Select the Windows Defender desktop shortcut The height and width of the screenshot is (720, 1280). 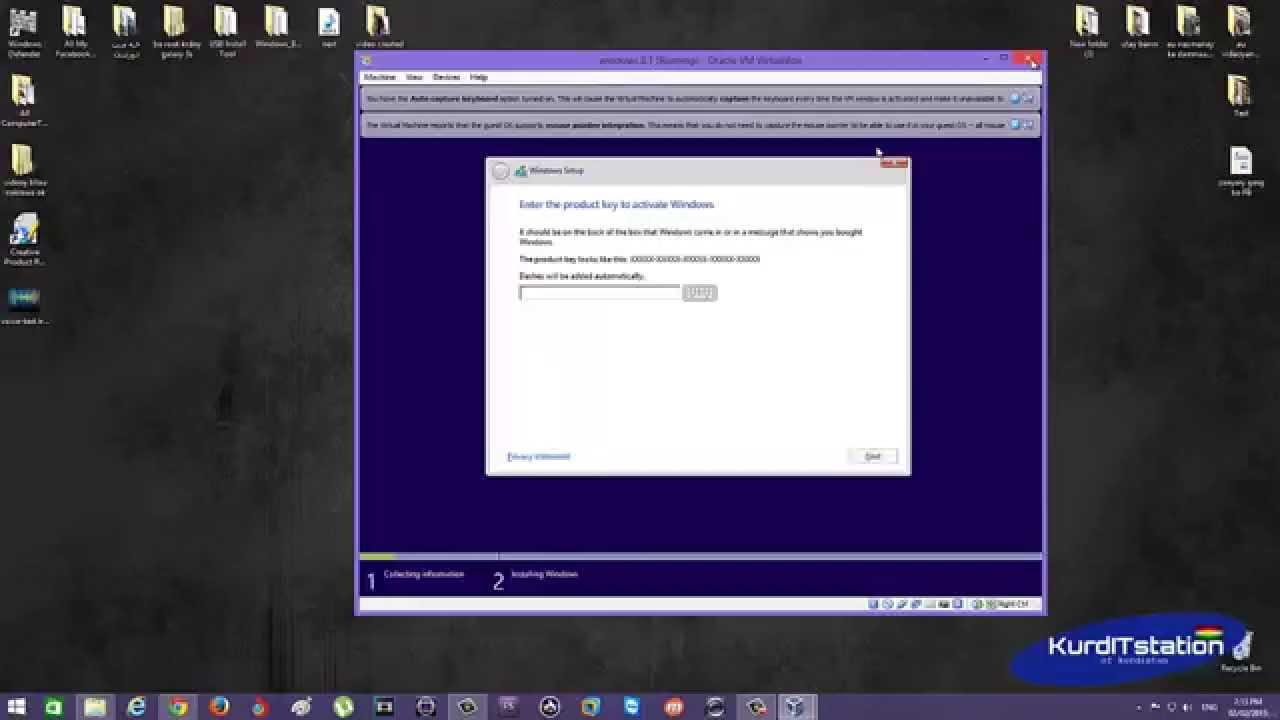point(24,33)
